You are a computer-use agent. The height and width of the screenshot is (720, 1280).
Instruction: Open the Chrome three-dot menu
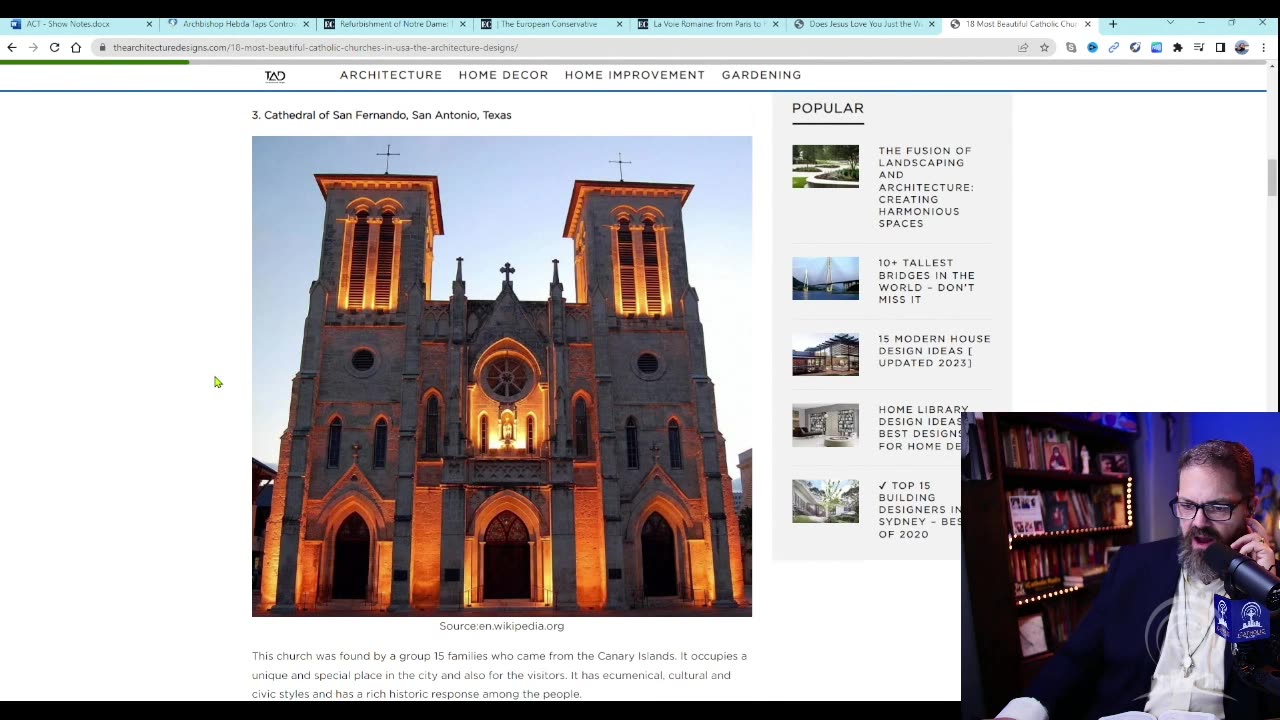point(1264,47)
